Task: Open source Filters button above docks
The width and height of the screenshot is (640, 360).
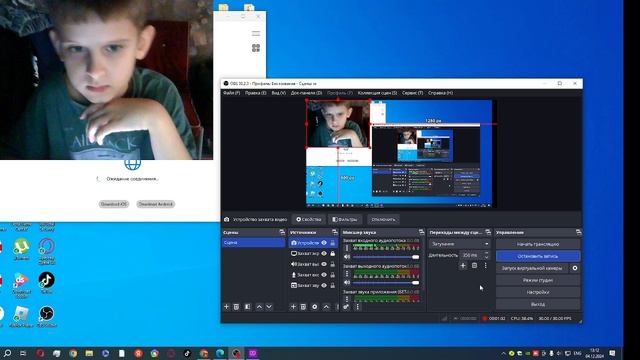Action: tap(345, 220)
